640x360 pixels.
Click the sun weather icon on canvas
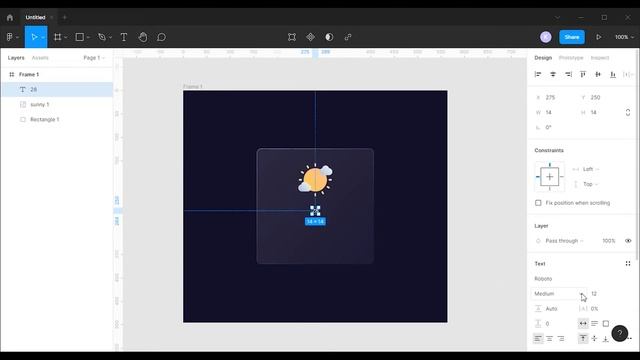click(315, 179)
